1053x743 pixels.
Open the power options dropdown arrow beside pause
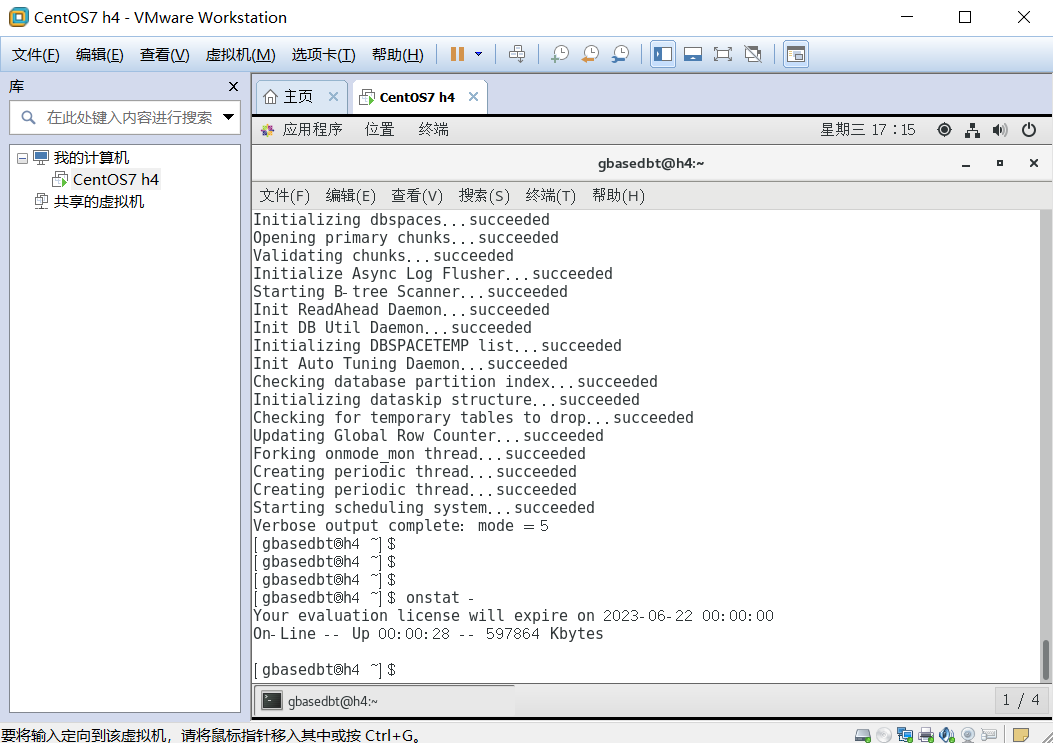478,54
